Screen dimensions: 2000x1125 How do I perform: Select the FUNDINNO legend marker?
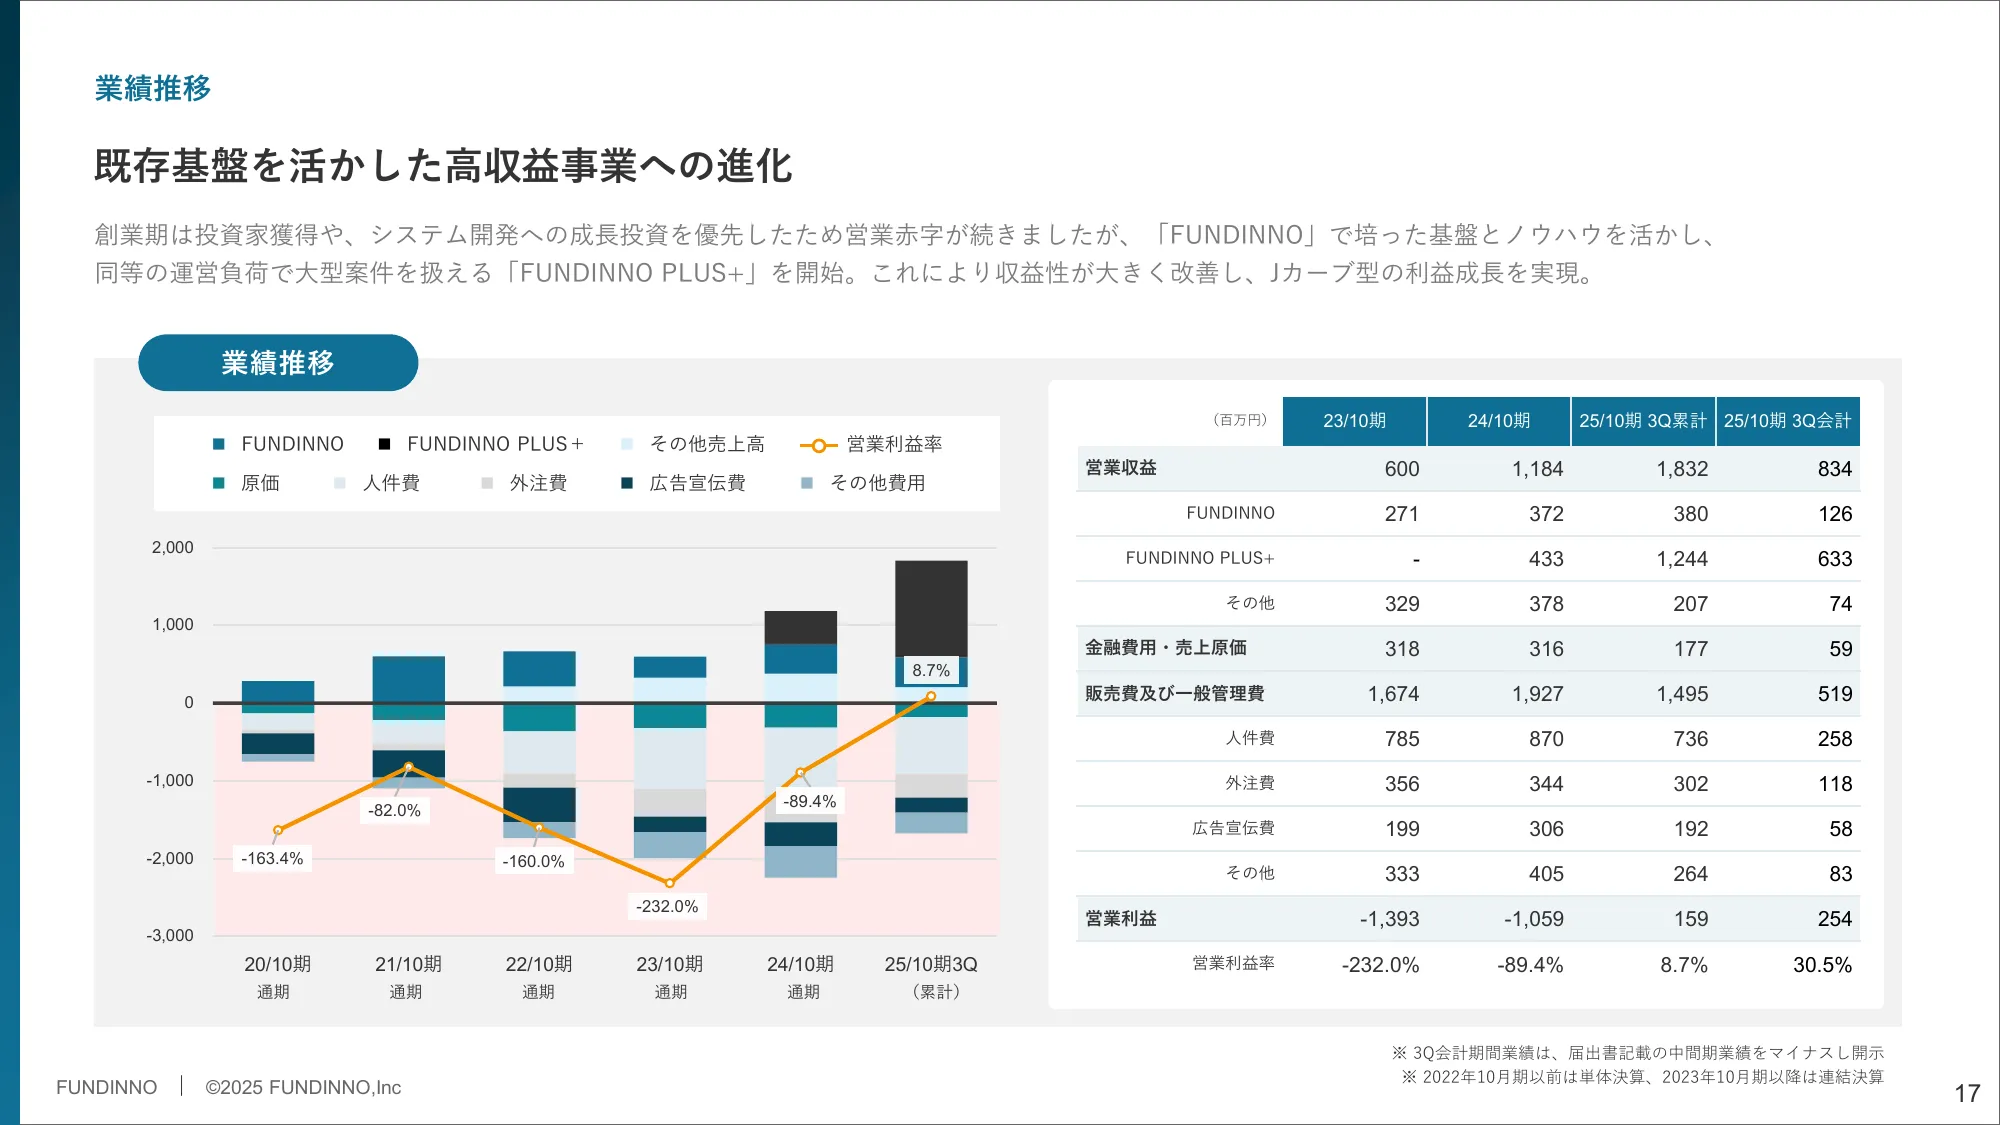[x=216, y=443]
